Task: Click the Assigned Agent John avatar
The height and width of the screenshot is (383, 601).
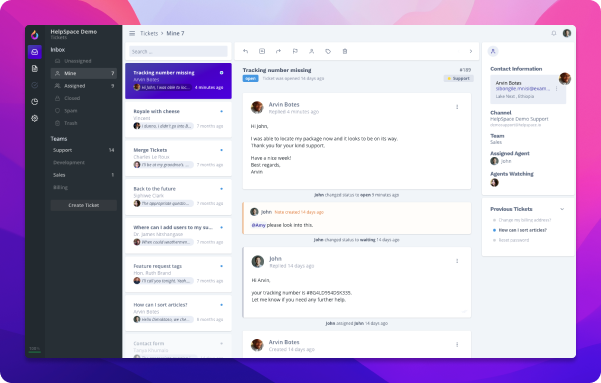Action: pyautogui.click(x=494, y=161)
